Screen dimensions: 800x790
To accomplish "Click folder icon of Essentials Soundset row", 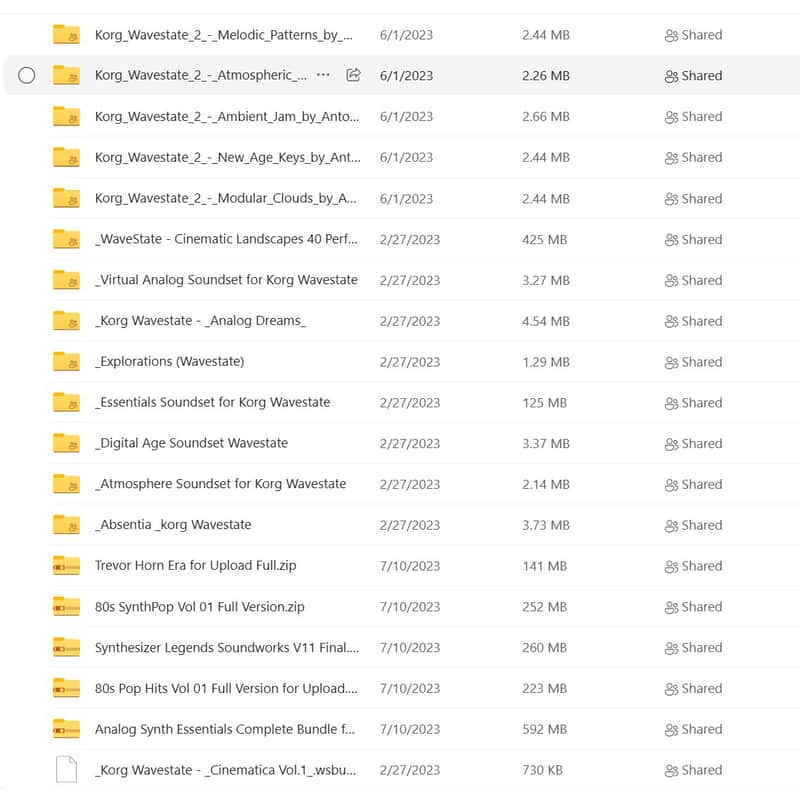I will click(x=66, y=402).
